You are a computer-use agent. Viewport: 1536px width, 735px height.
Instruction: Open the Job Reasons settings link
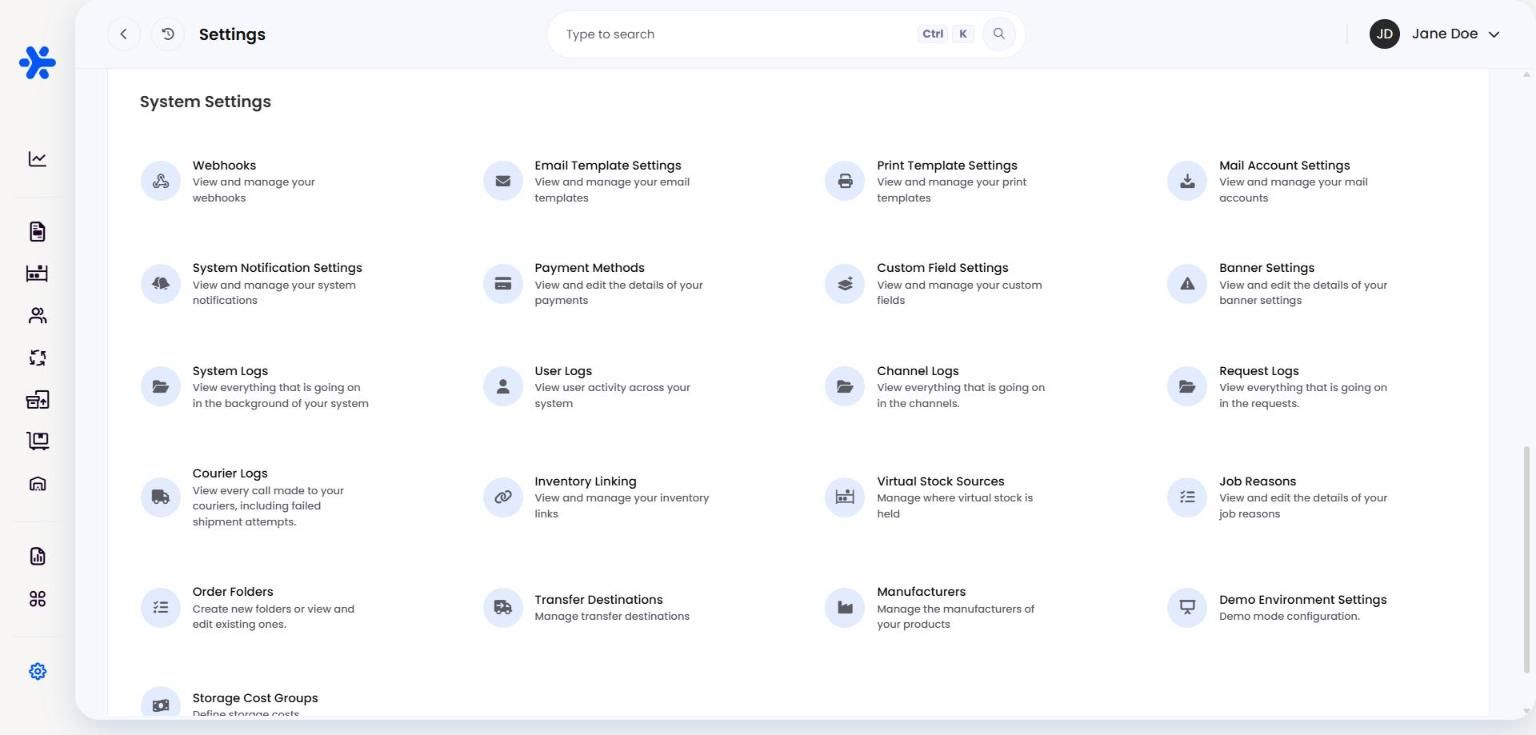(x=1257, y=481)
